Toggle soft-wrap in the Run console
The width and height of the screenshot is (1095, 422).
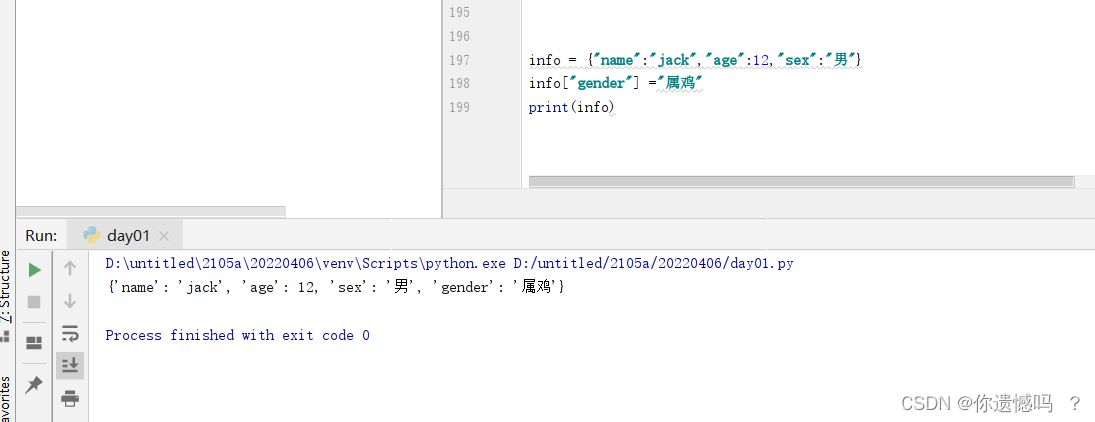coord(70,333)
